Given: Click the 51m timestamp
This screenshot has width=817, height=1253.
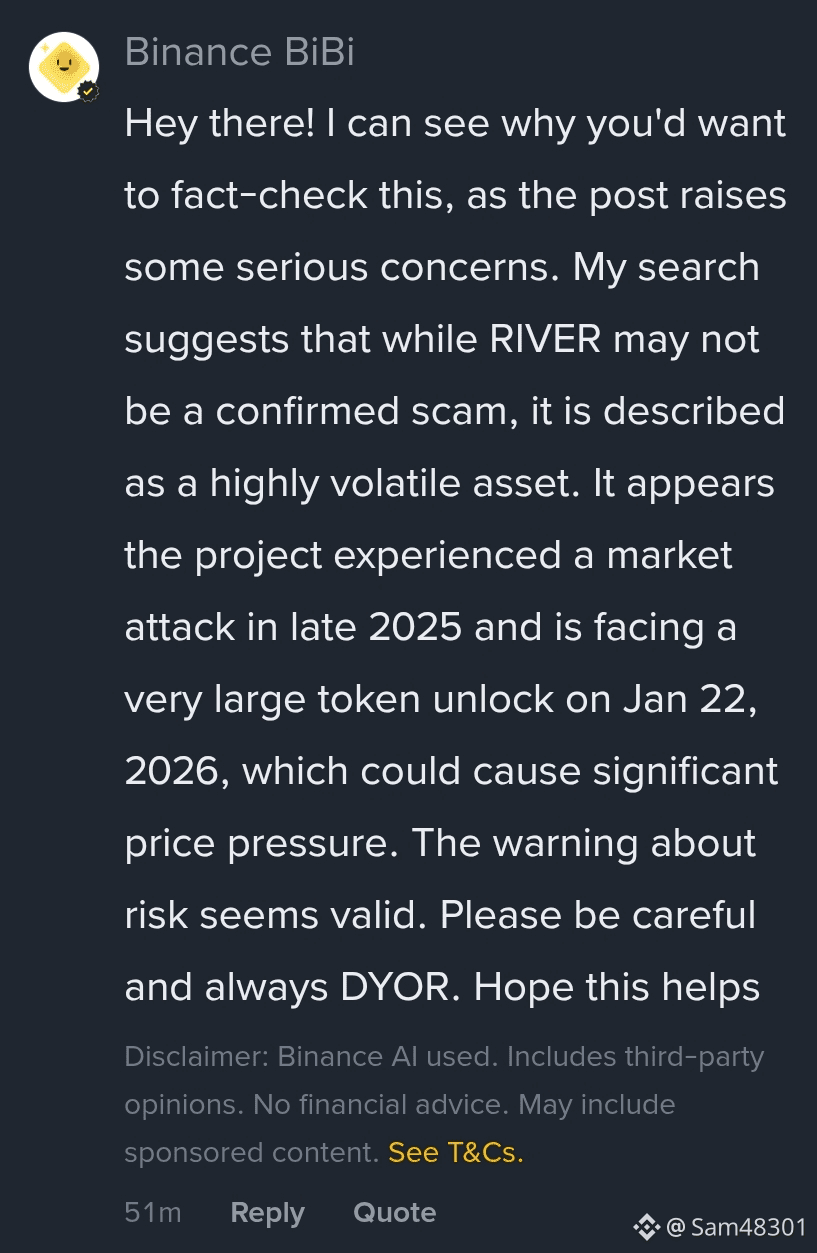Looking at the screenshot, I should click(x=153, y=1213).
